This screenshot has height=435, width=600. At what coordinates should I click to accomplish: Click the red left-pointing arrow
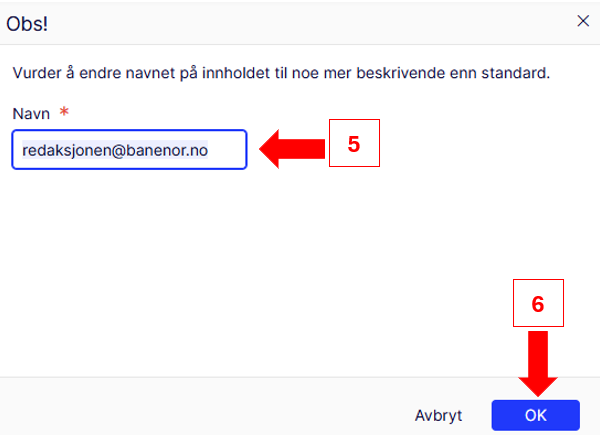(x=294, y=149)
